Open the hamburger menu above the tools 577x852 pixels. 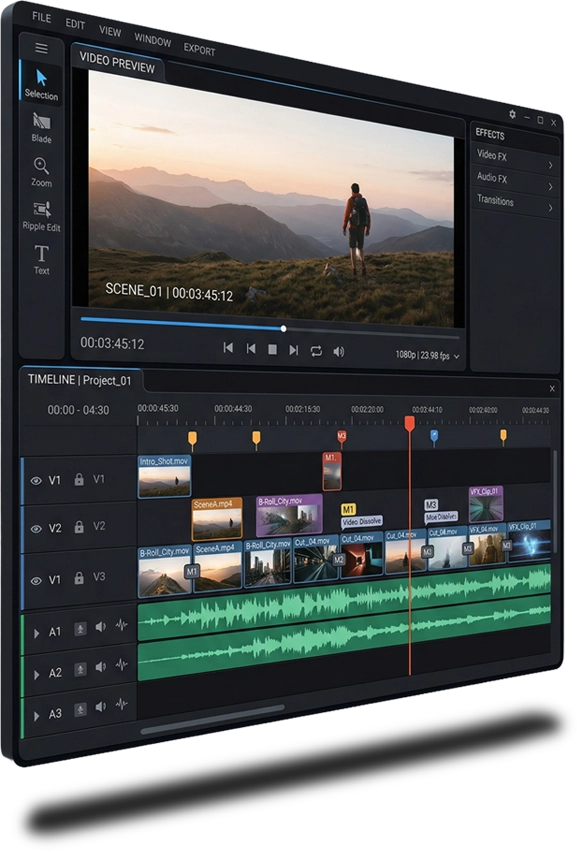tap(41, 48)
